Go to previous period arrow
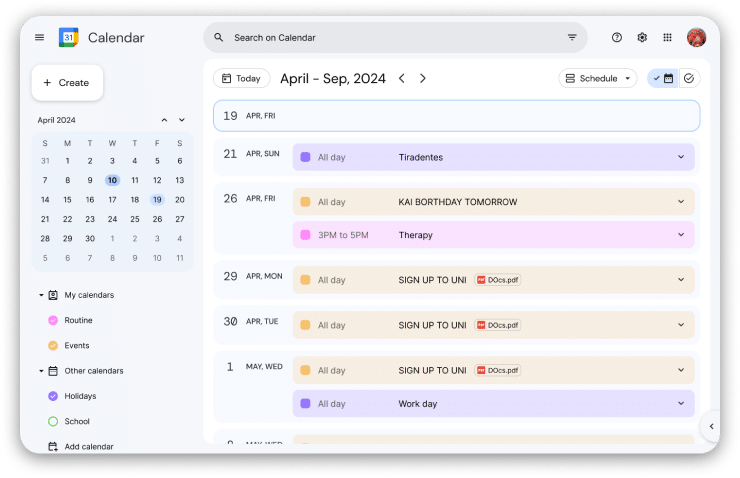The width and height of the screenshot is (740, 478). (x=402, y=78)
